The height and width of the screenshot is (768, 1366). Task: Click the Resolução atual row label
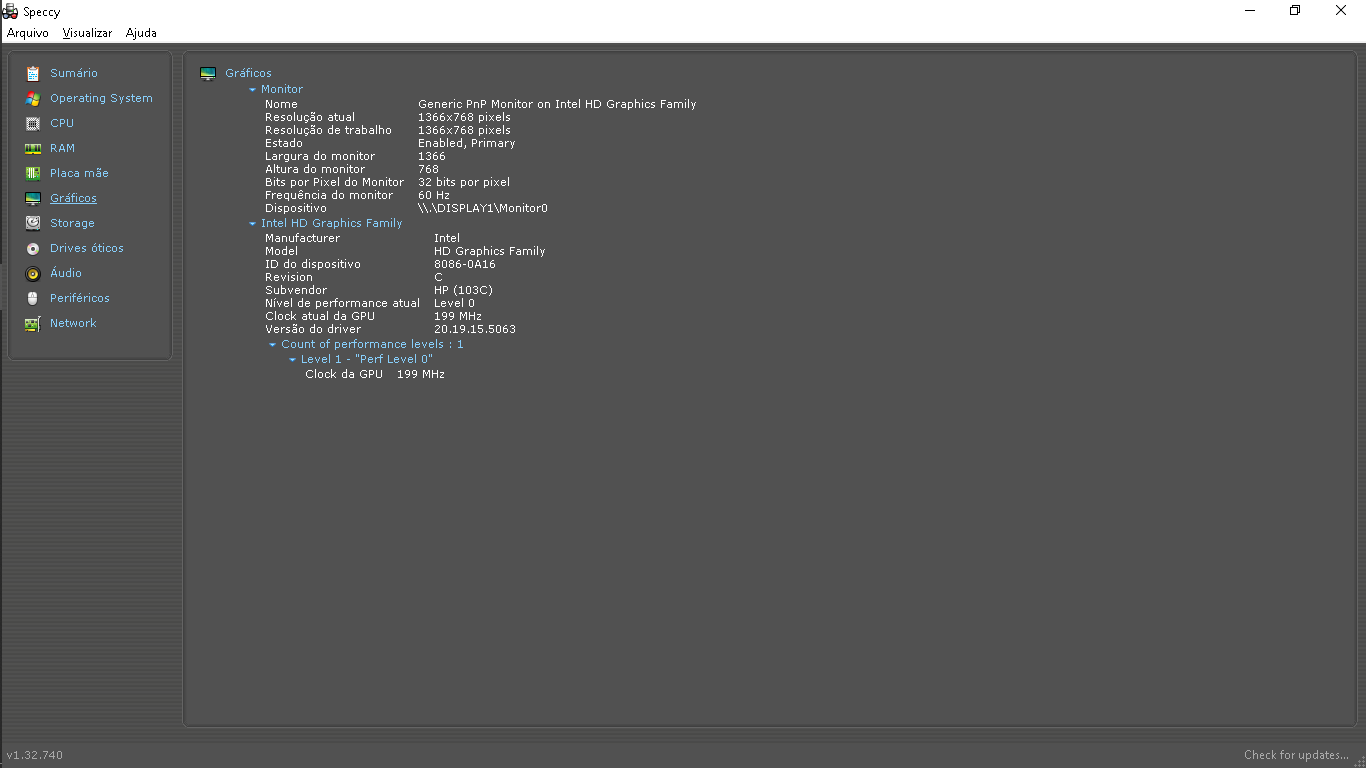tap(310, 117)
